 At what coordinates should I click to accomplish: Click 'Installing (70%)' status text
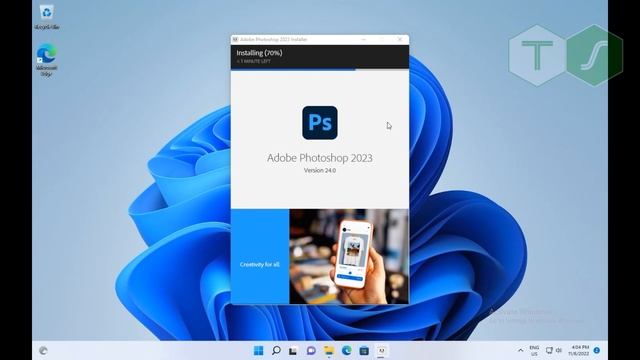pyautogui.click(x=259, y=53)
